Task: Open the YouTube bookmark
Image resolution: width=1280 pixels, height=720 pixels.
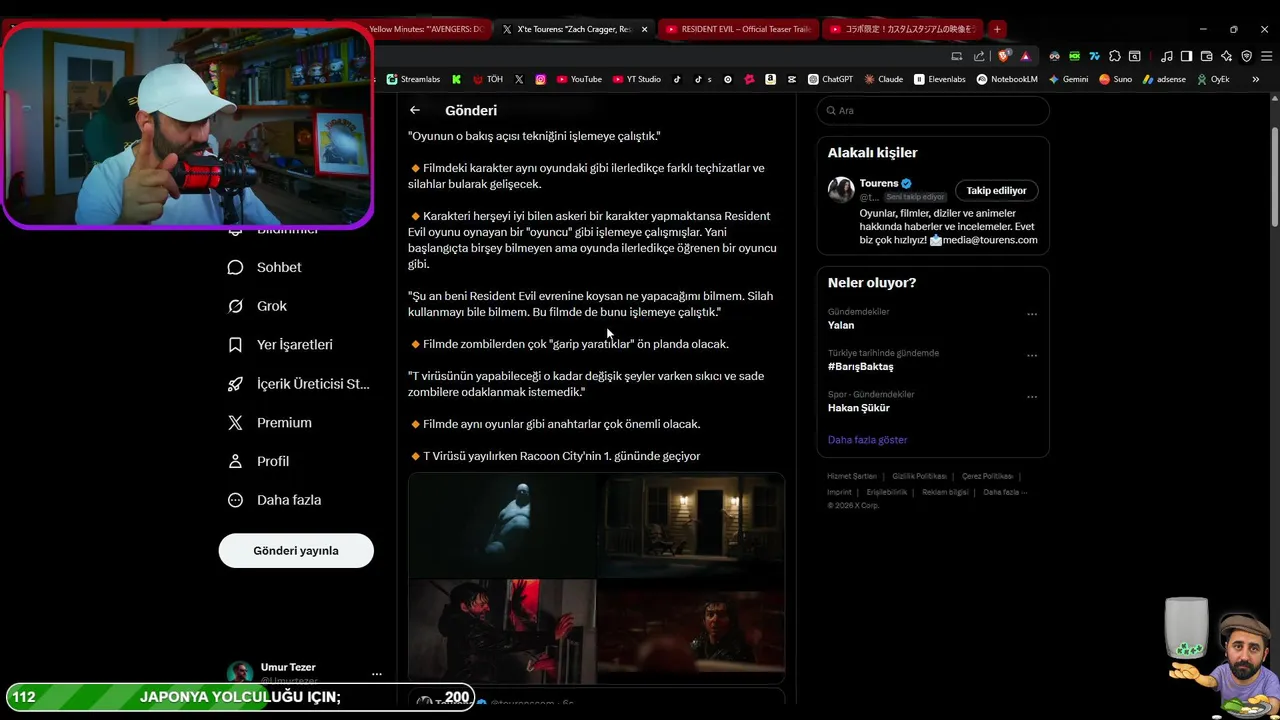Action: pyautogui.click(x=579, y=79)
